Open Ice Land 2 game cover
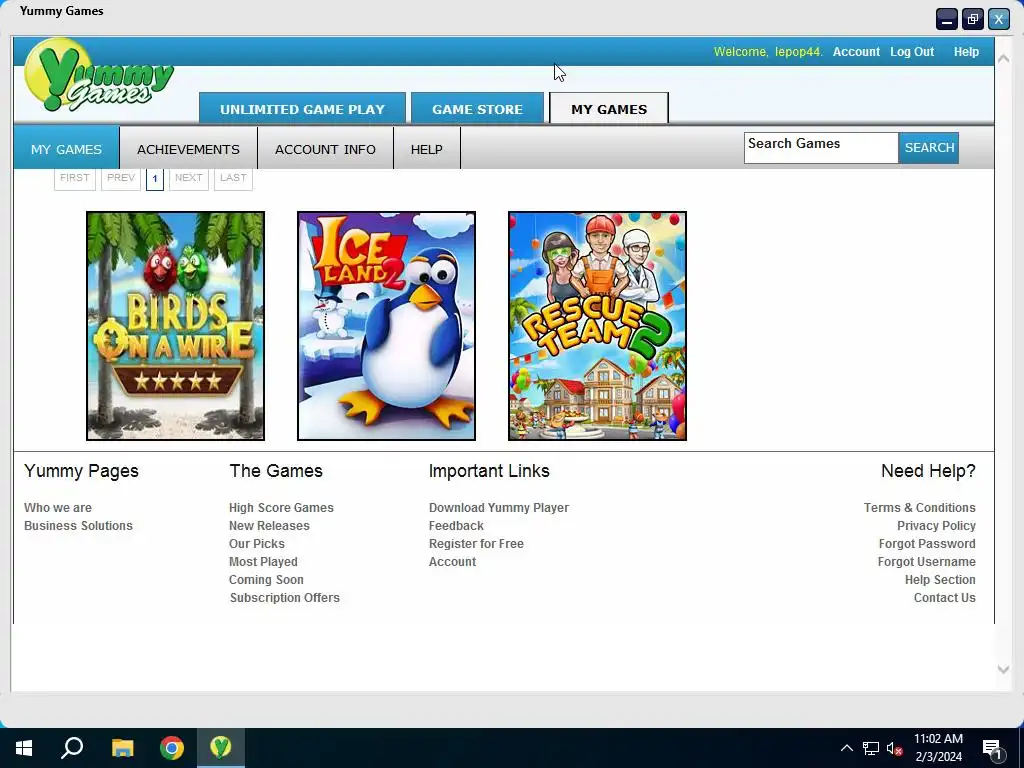Viewport: 1024px width, 768px height. (387, 326)
